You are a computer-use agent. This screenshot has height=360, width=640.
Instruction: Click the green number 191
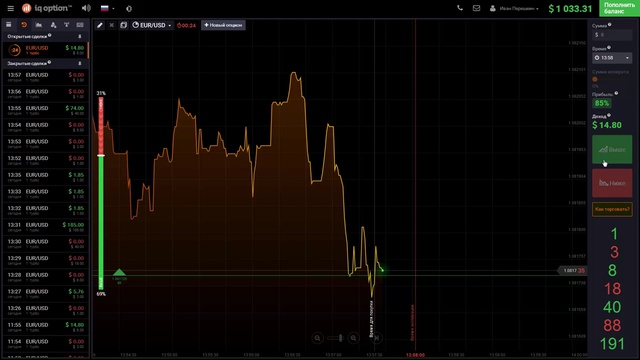point(612,344)
